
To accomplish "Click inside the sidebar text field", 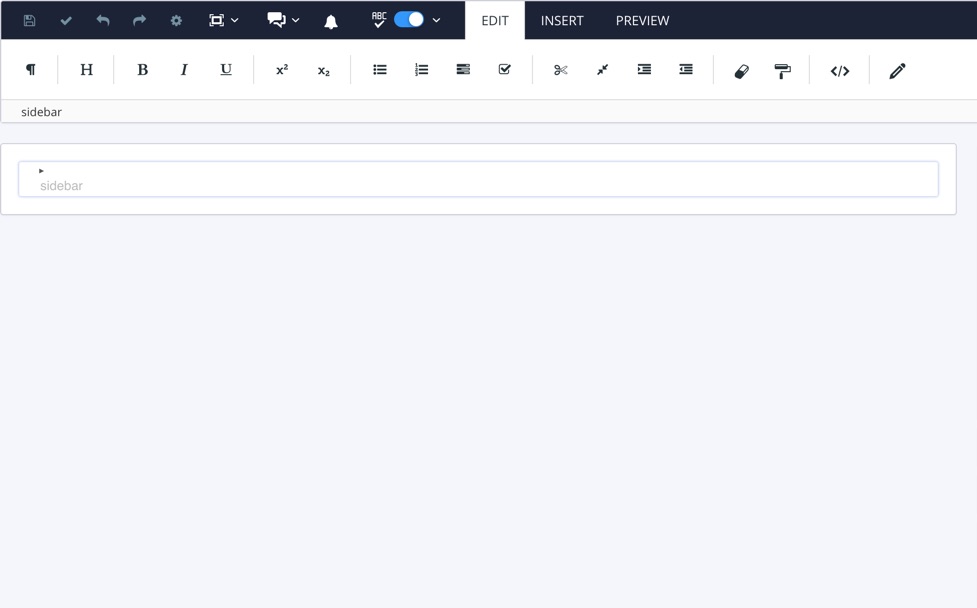I will click(x=478, y=185).
